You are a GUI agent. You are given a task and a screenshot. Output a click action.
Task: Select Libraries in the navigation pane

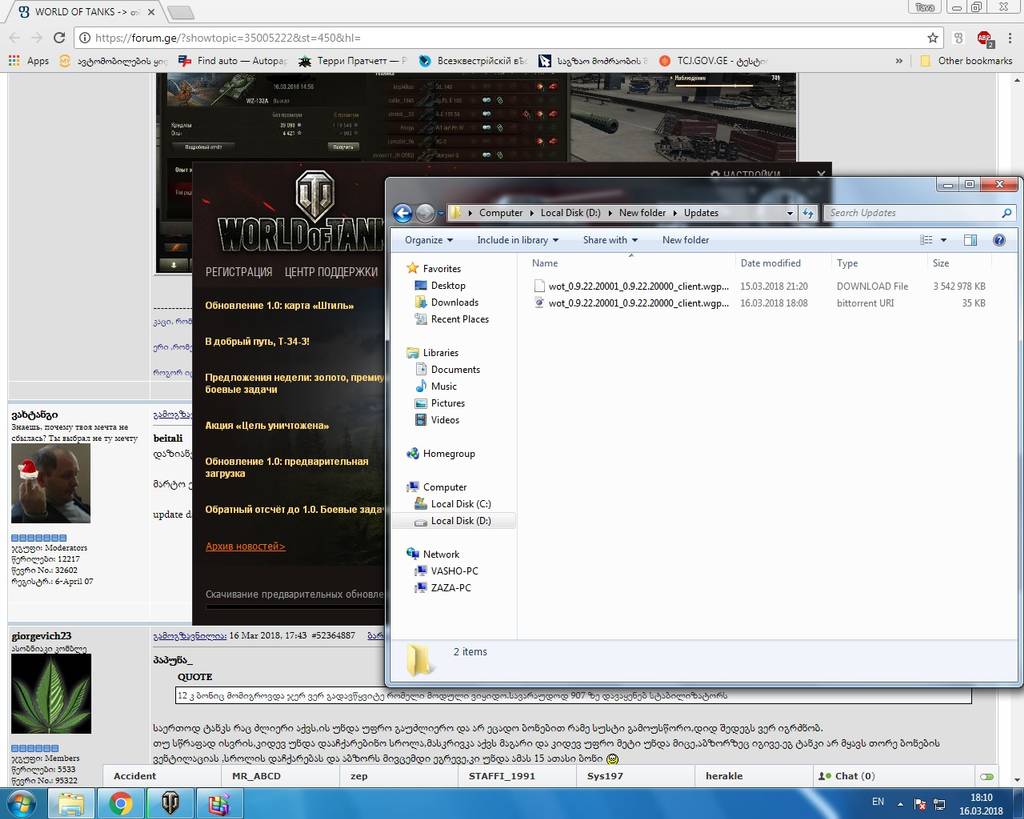pyautogui.click(x=440, y=353)
